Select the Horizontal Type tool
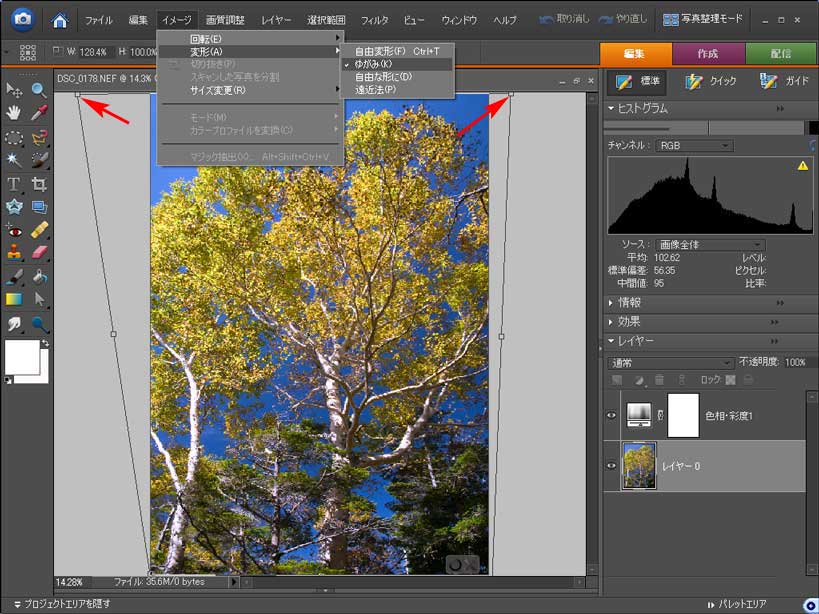Screen dimensions: 819x614 pos(14,184)
